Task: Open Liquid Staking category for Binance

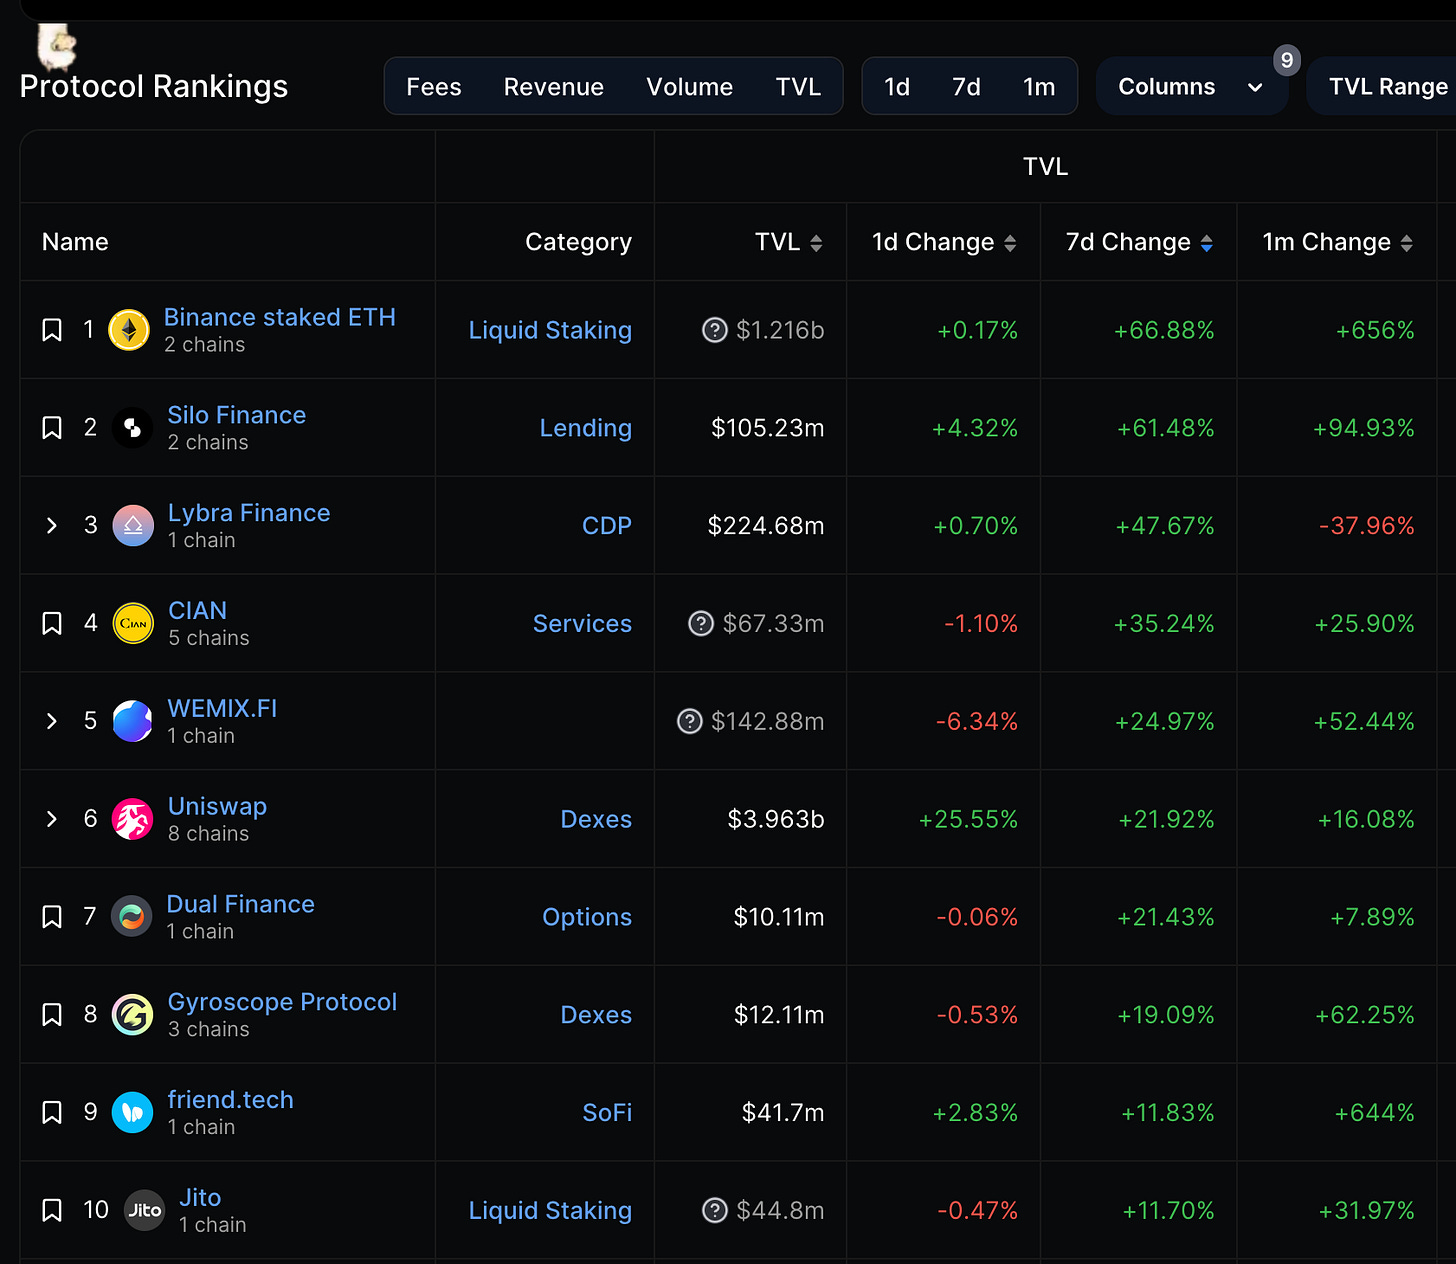Action: (550, 330)
